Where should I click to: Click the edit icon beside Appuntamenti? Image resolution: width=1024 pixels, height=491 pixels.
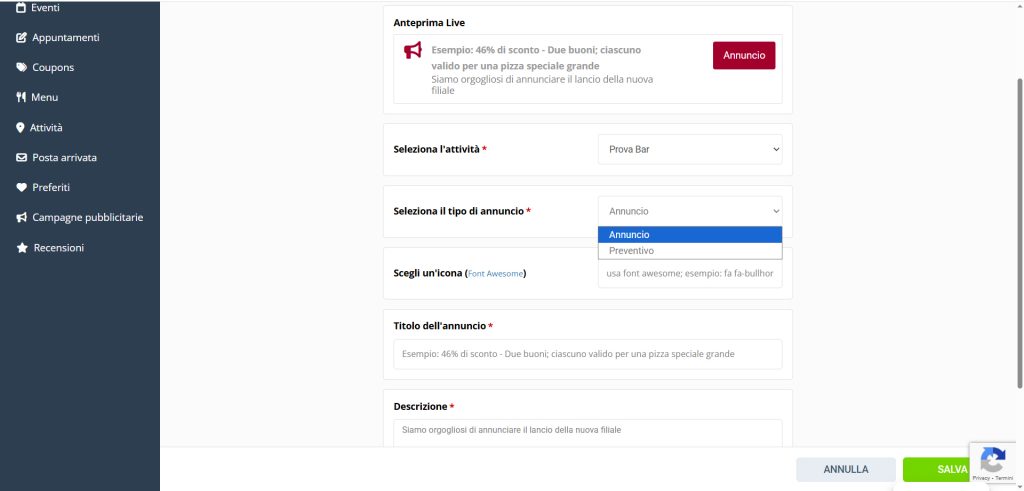22,38
